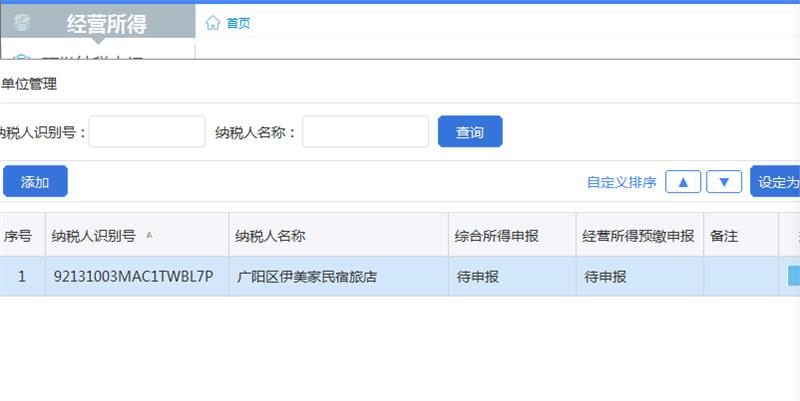800x401 pixels.
Task: Click the 纳税人名称 column header
Action: (270, 236)
